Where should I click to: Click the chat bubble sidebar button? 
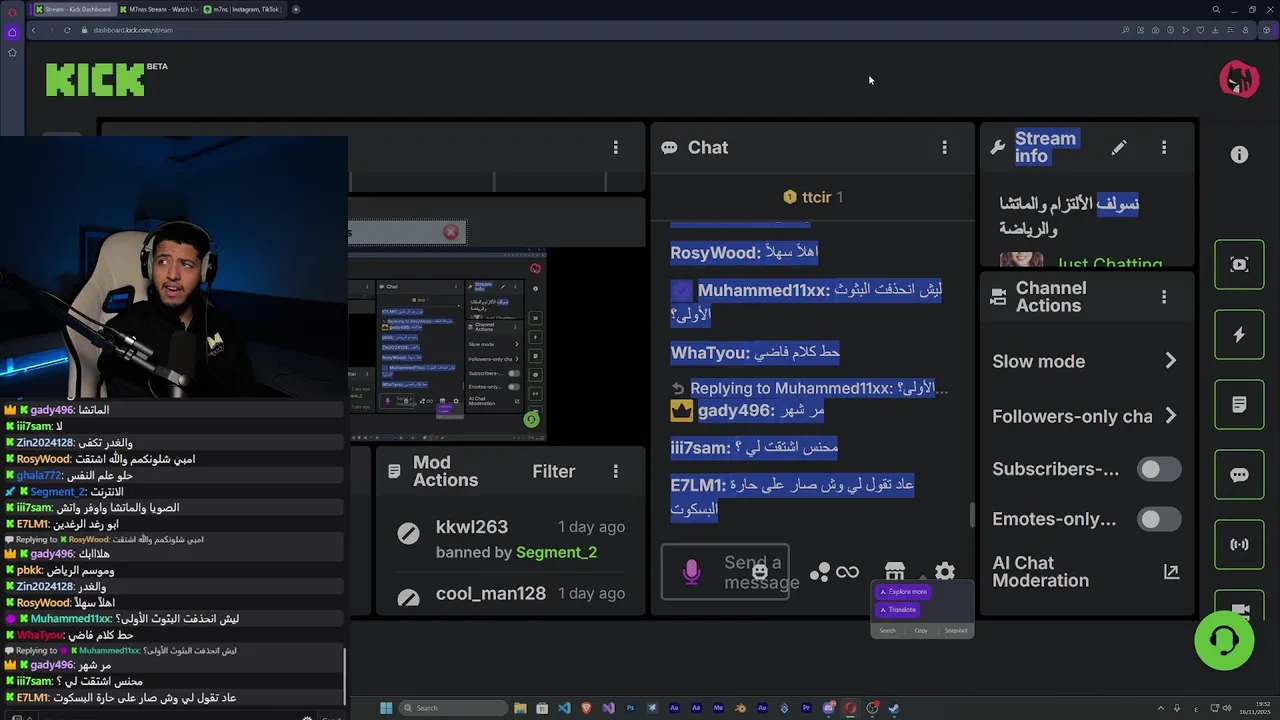(x=1239, y=475)
